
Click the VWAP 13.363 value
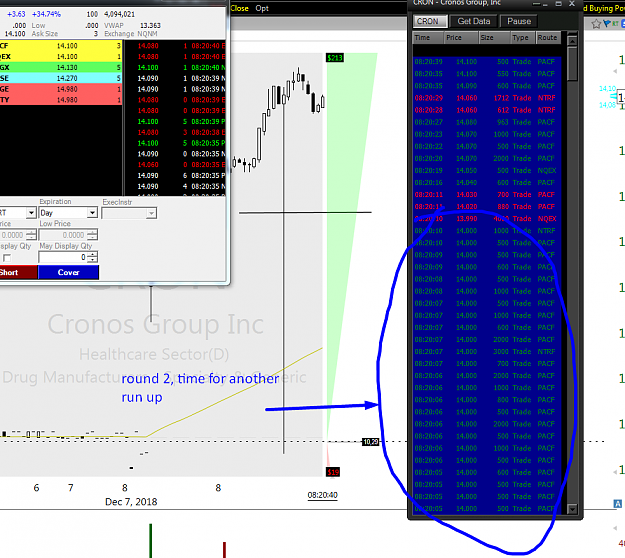(150, 26)
